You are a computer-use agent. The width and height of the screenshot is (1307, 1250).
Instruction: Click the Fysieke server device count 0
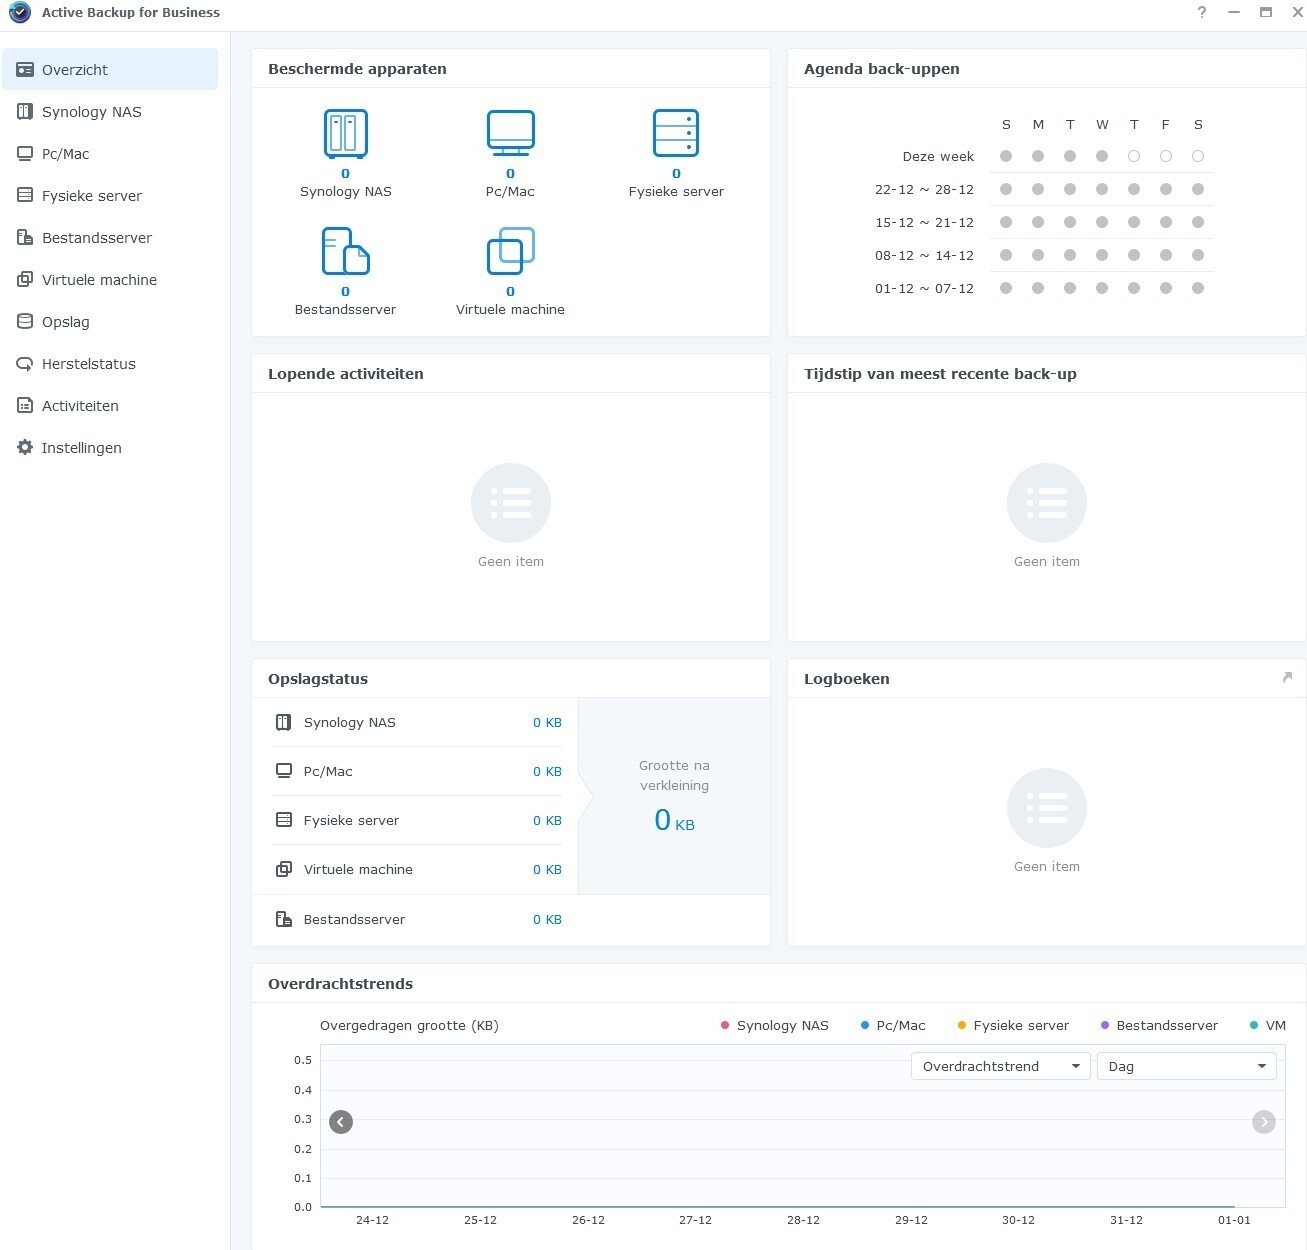676,174
